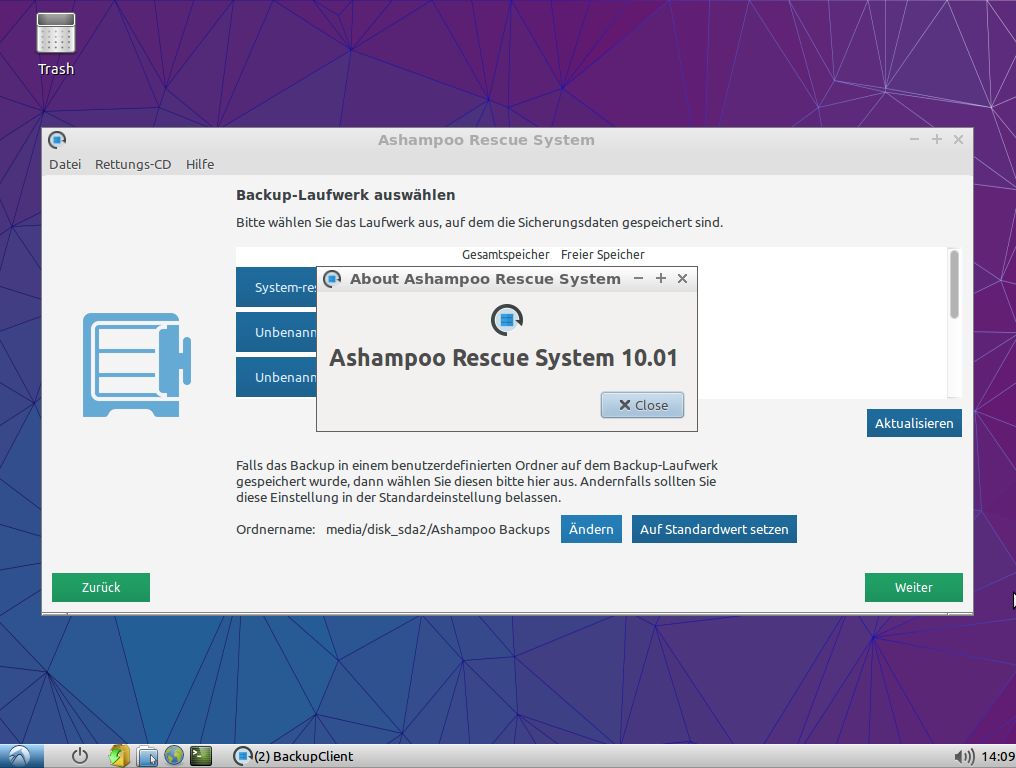Click the Gesamtspeicher column header
This screenshot has width=1016, height=768.
click(505, 255)
